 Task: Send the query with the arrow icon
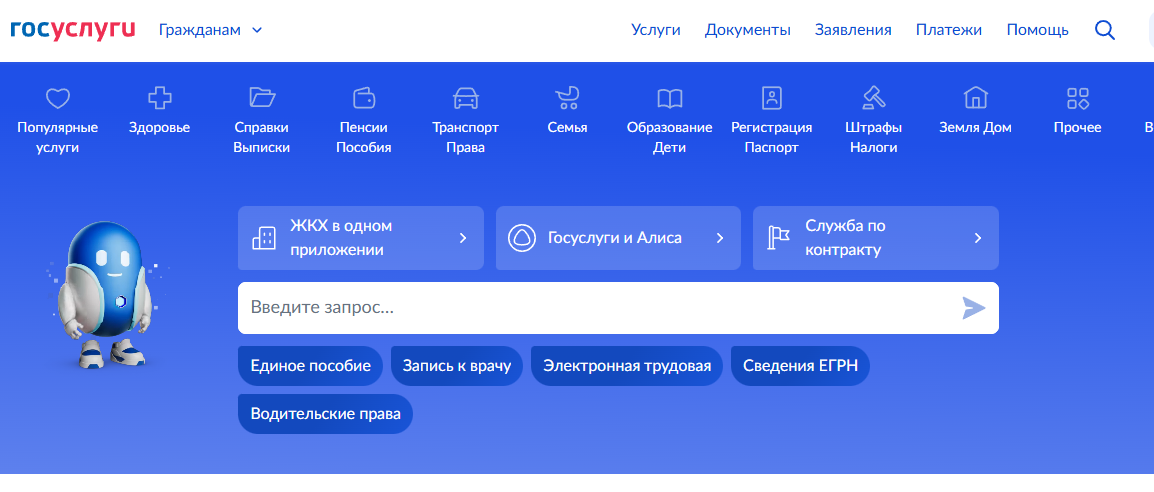click(x=974, y=308)
